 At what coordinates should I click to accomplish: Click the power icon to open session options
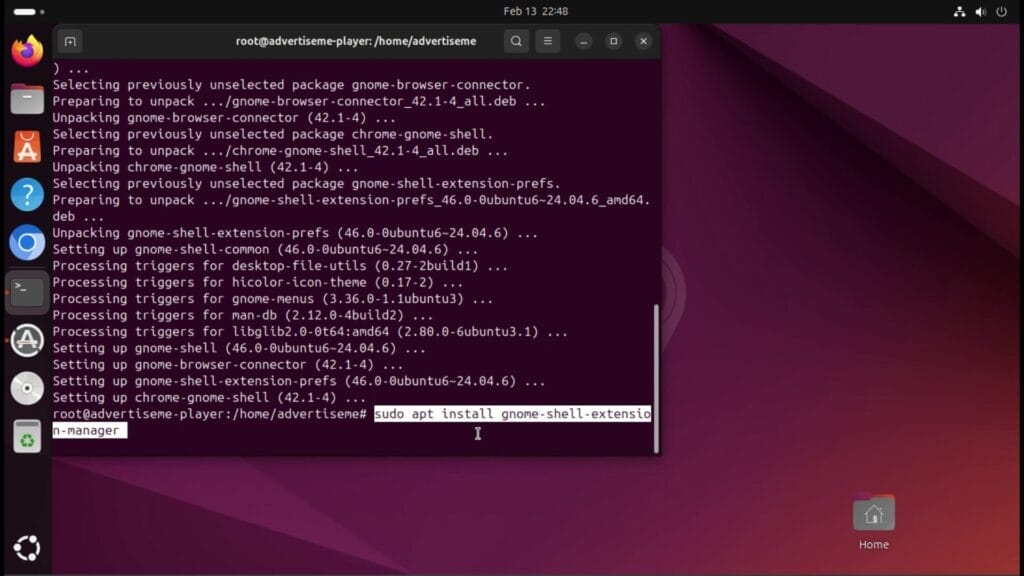click(x=1001, y=12)
